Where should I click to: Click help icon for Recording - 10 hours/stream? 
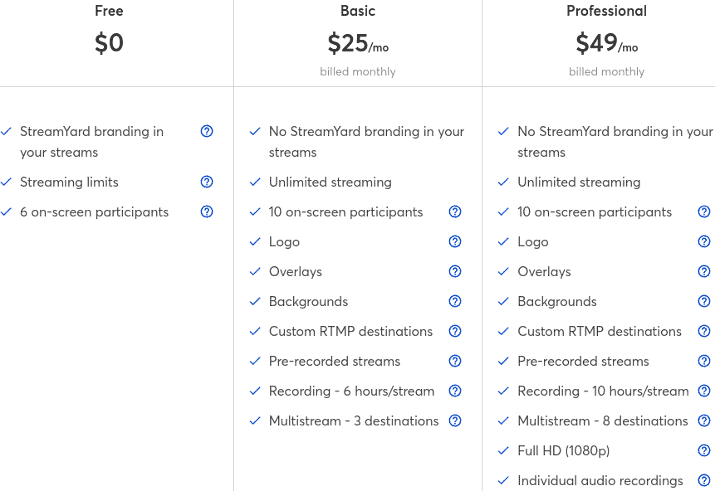(704, 391)
